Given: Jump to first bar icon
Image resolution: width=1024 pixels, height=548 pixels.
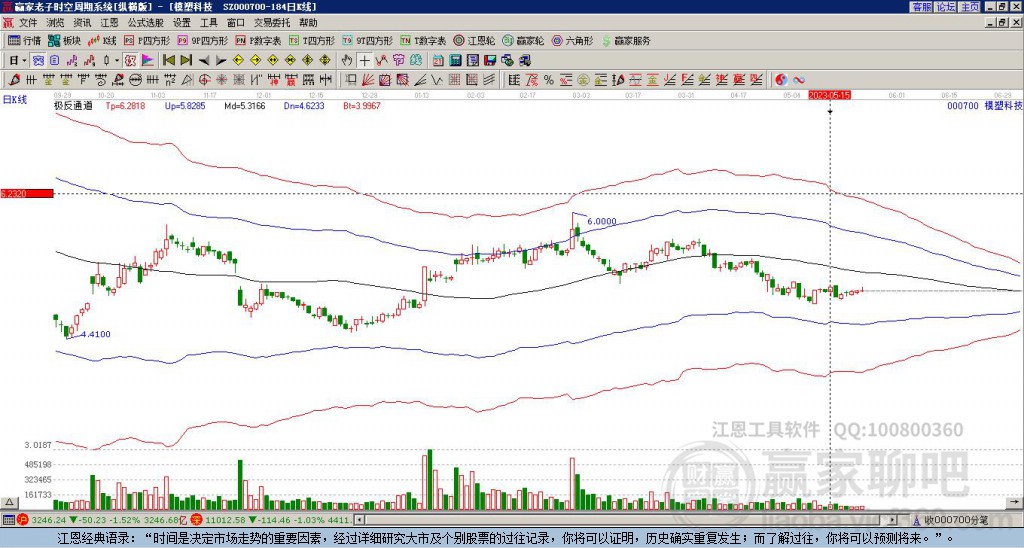Looking at the screenshot, I should 168,61.
